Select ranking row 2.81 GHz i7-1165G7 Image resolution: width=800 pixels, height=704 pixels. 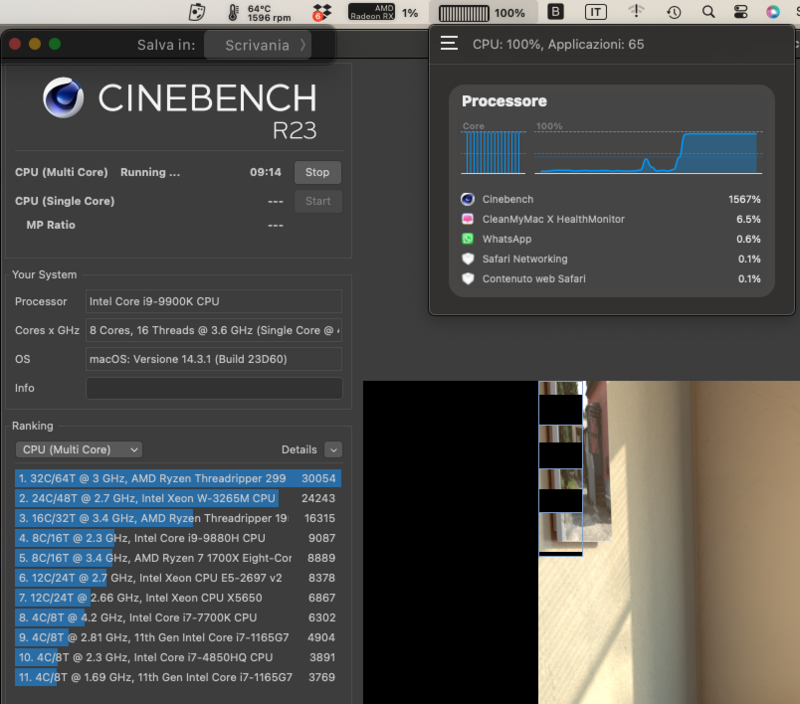tap(178, 637)
